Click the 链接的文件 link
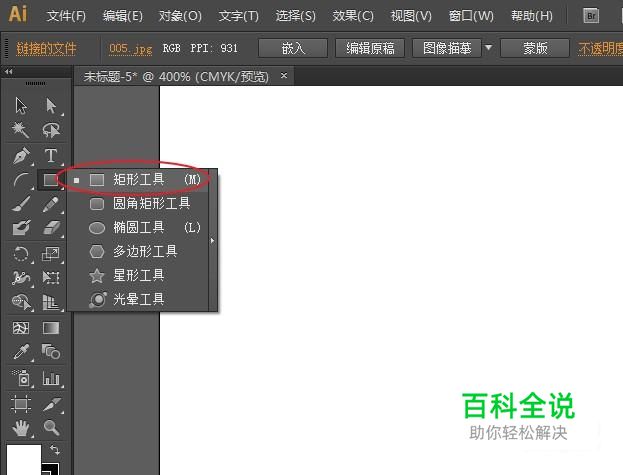The width and height of the screenshot is (623, 475). point(46,48)
